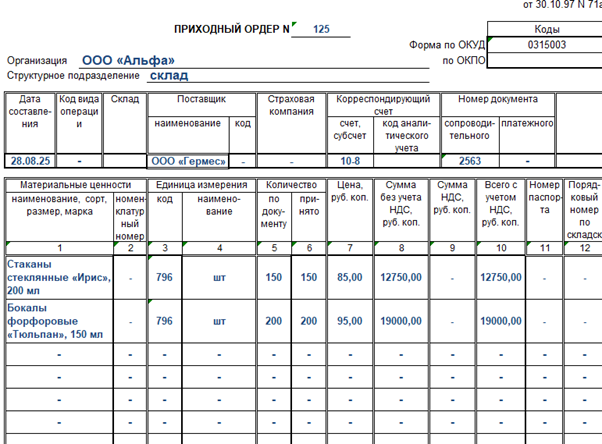Select the supplier name cell ООО «Гермес»
The height and width of the screenshot is (444, 602).
188,160
